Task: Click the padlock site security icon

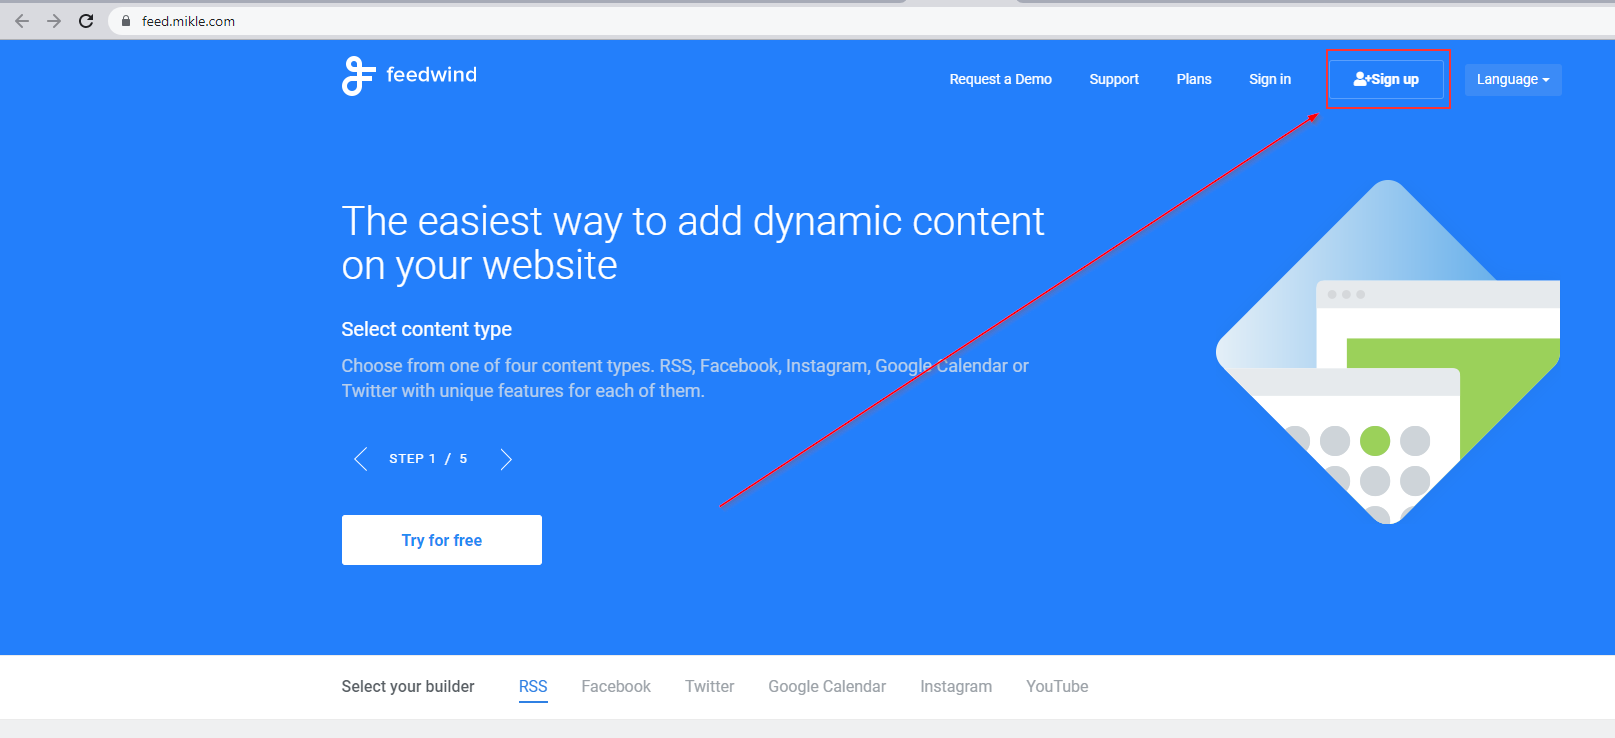Action: [x=126, y=21]
